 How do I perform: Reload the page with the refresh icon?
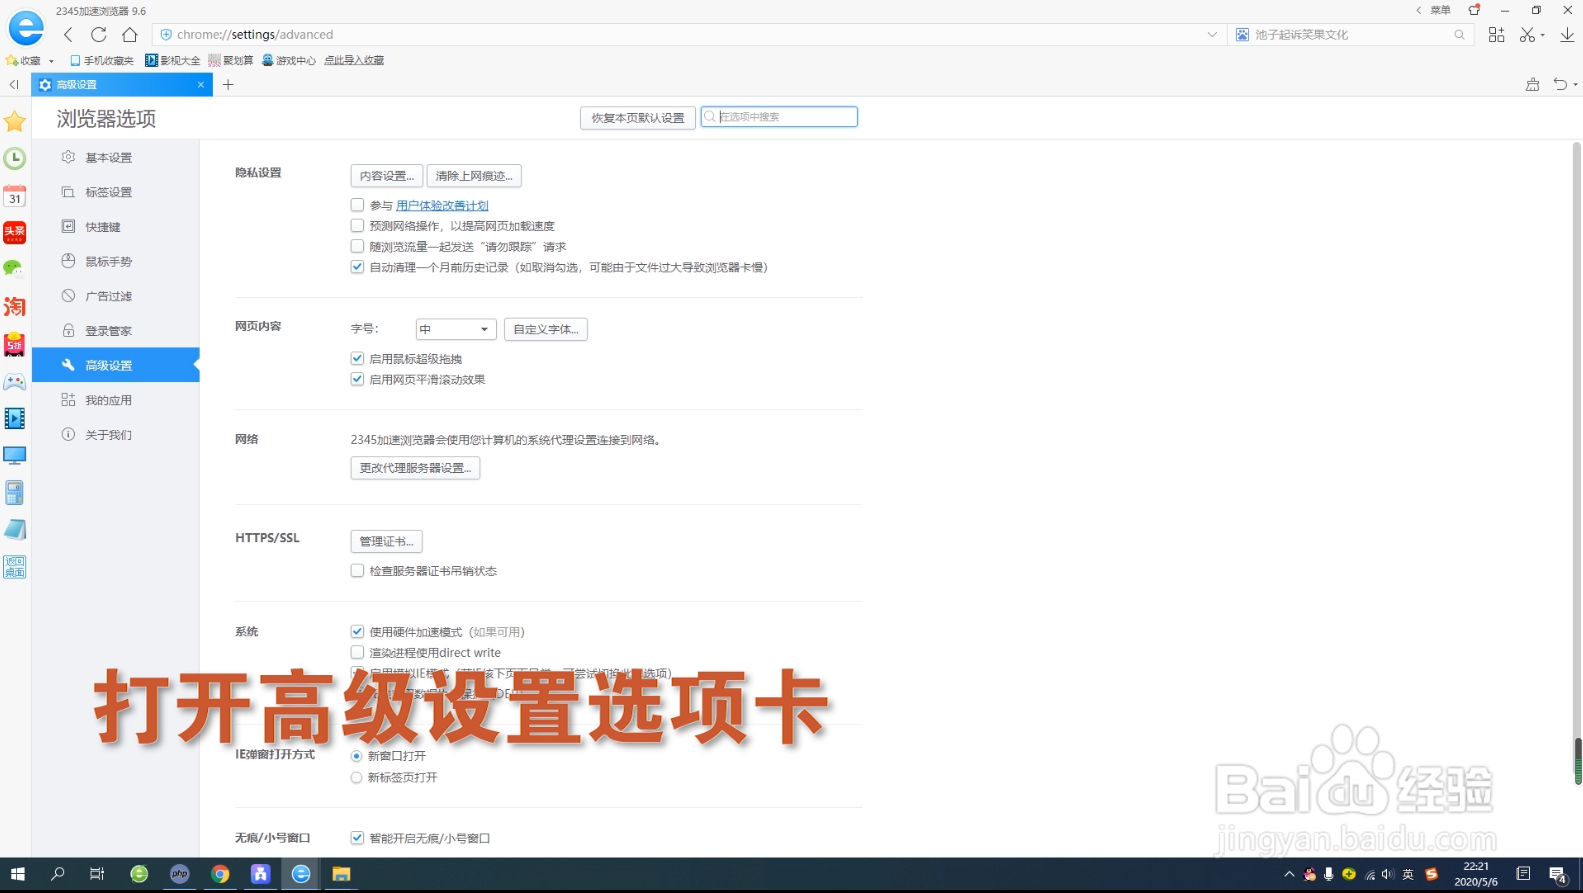pyautogui.click(x=98, y=34)
